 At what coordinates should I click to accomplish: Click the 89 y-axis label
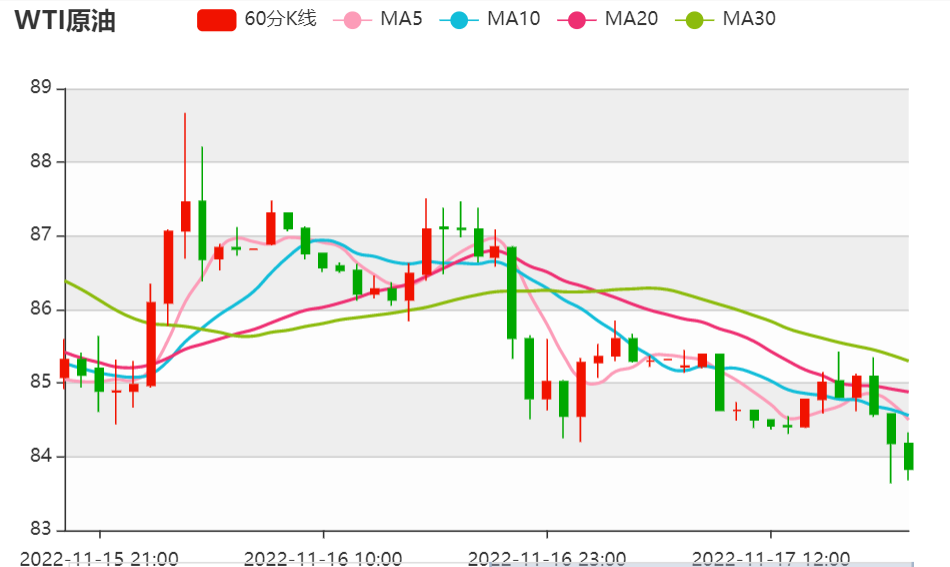[x=41, y=88]
